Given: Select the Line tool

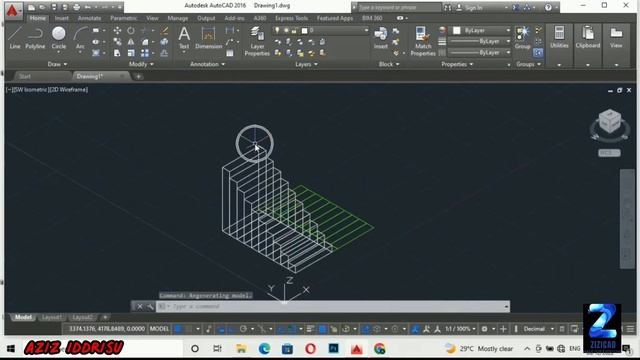Looking at the screenshot, I should (x=15, y=38).
